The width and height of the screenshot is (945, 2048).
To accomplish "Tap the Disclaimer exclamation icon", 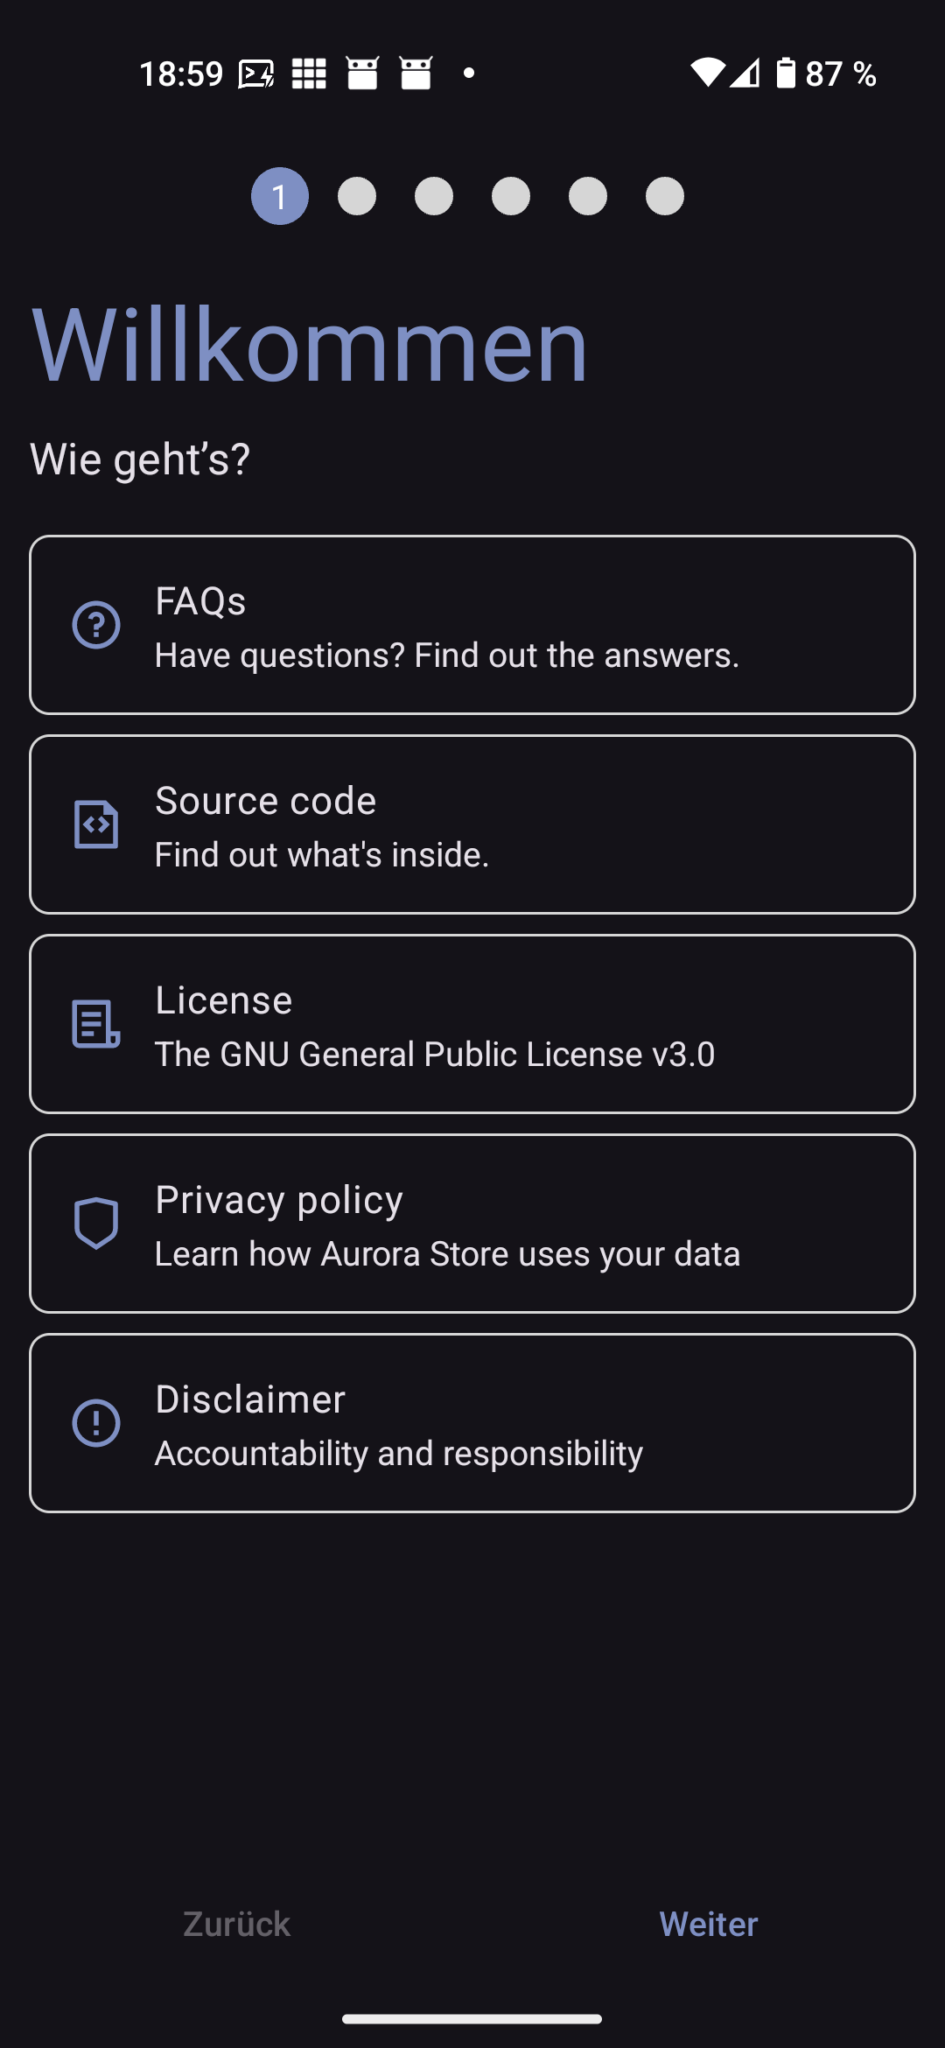I will coord(96,1423).
